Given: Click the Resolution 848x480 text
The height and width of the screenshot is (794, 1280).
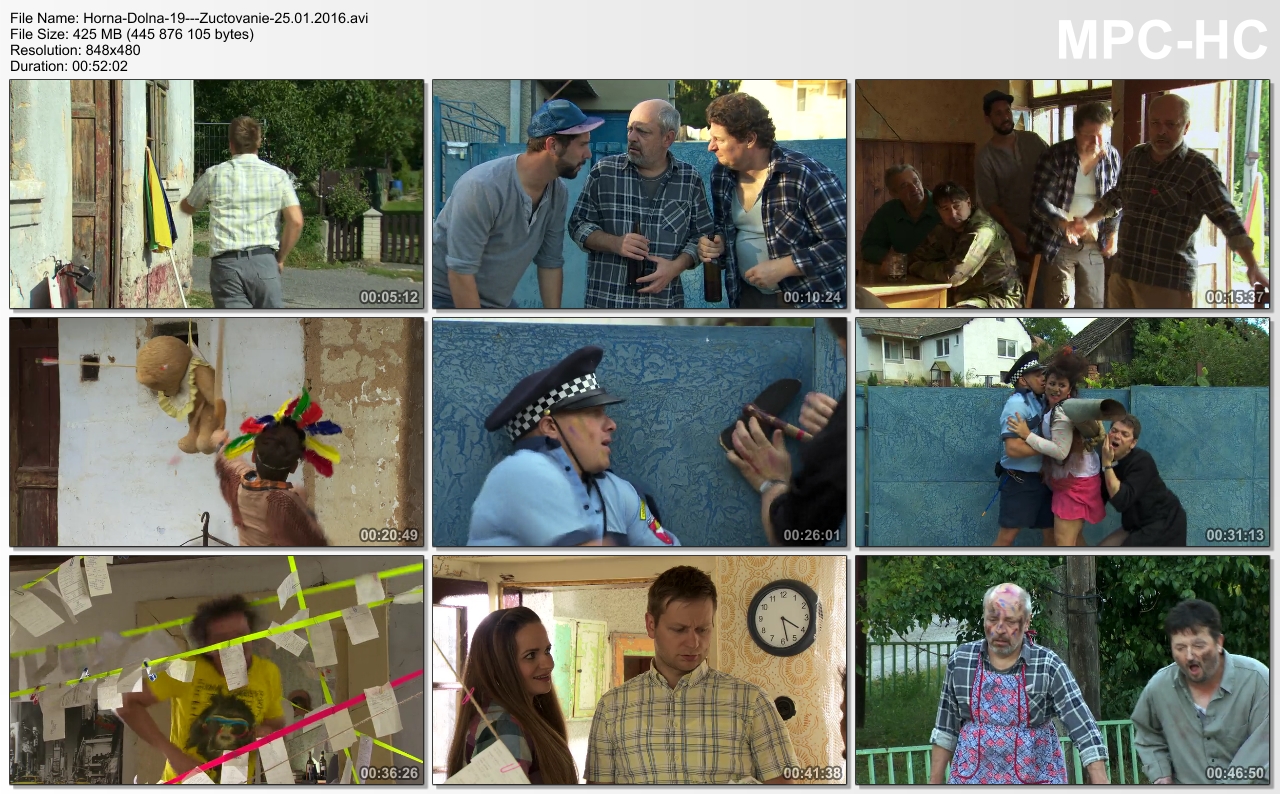Looking at the screenshot, I should [75, 50].
